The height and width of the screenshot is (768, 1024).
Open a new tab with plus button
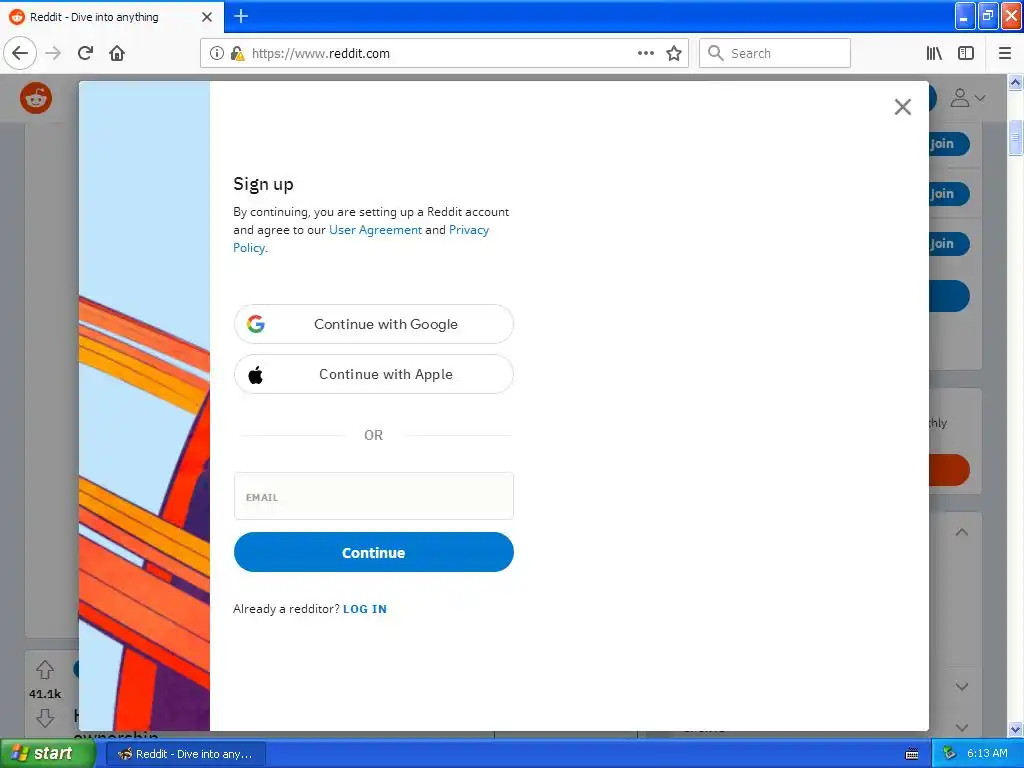tap(241, 16)
